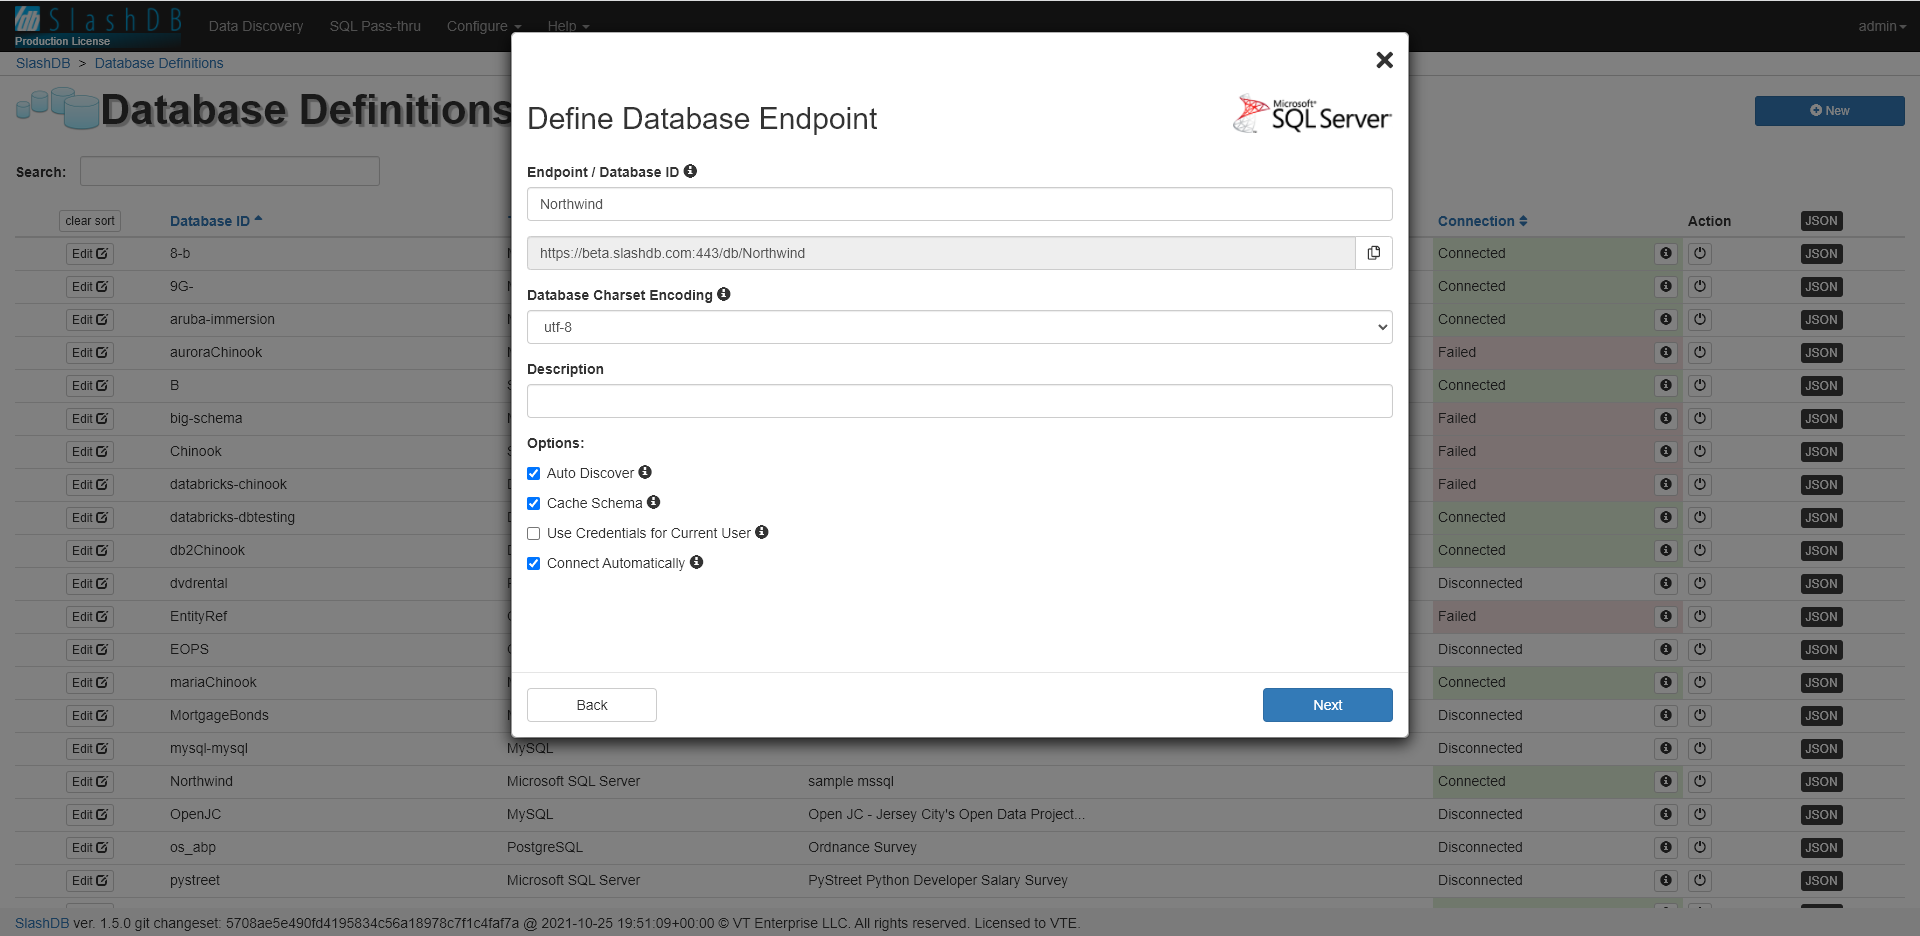
Task: Show info for Database Charset Encoding
Action: click(x=724, y=294)
